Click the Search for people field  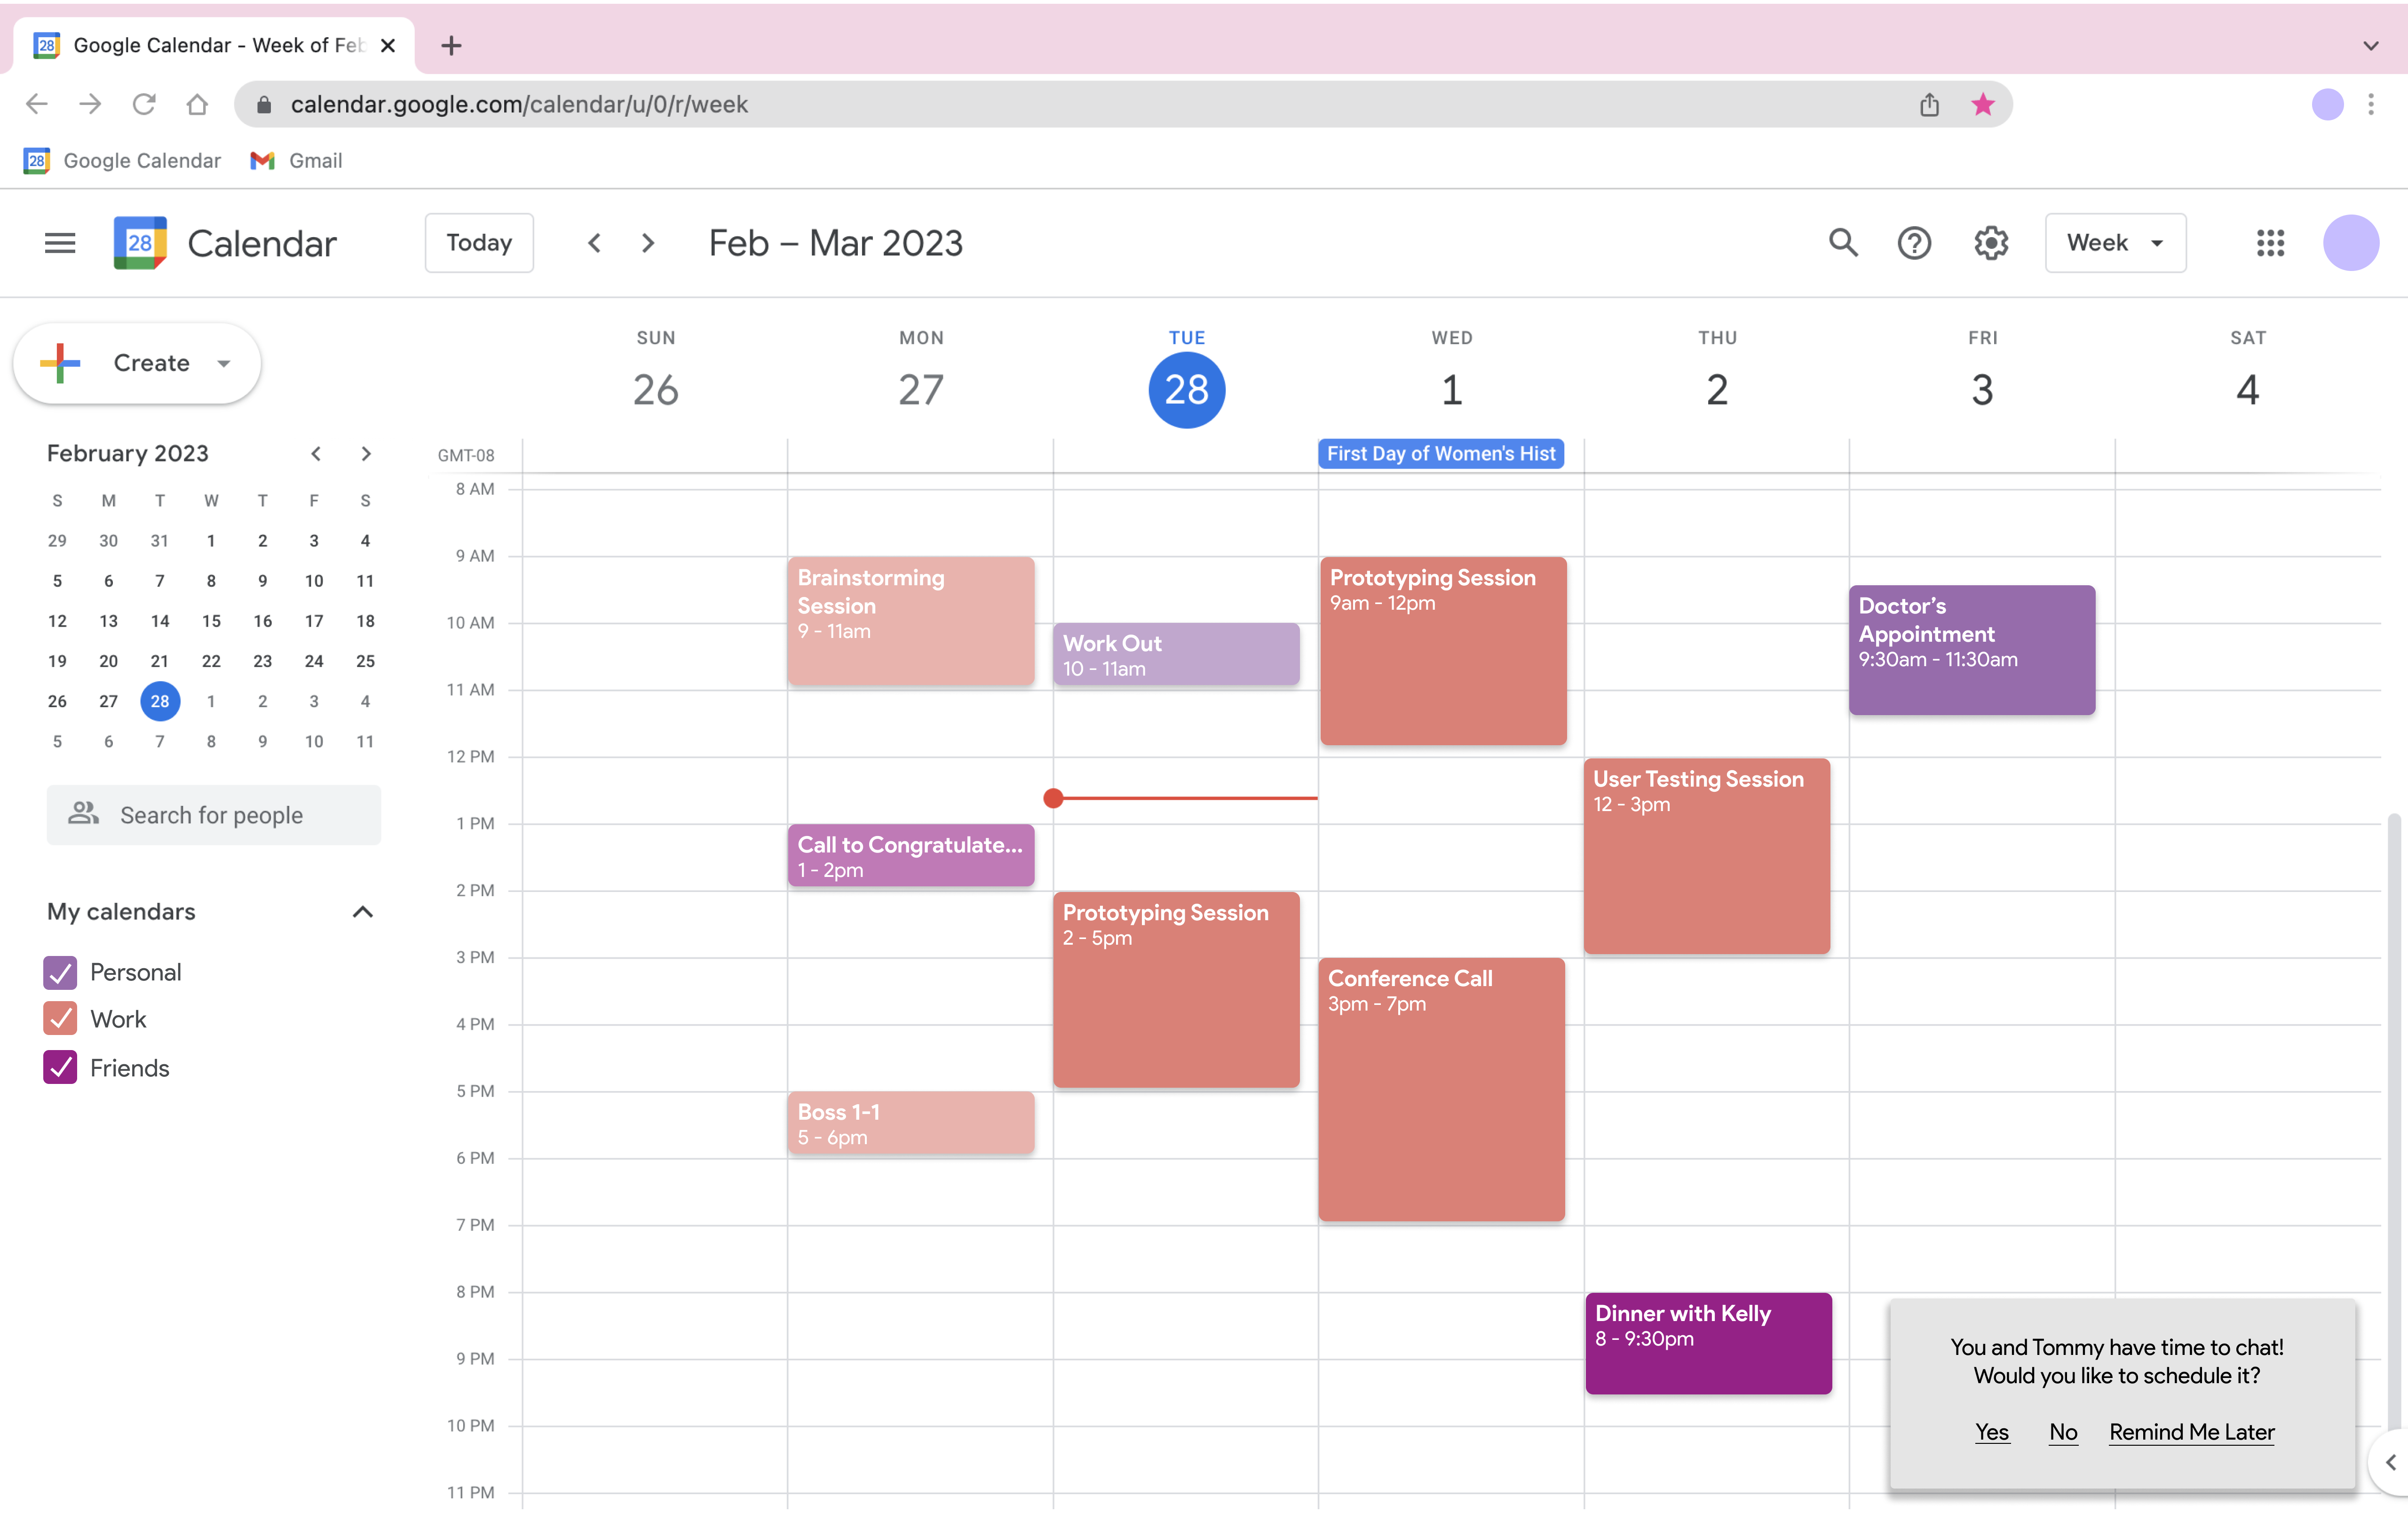(x=214, y=815)
